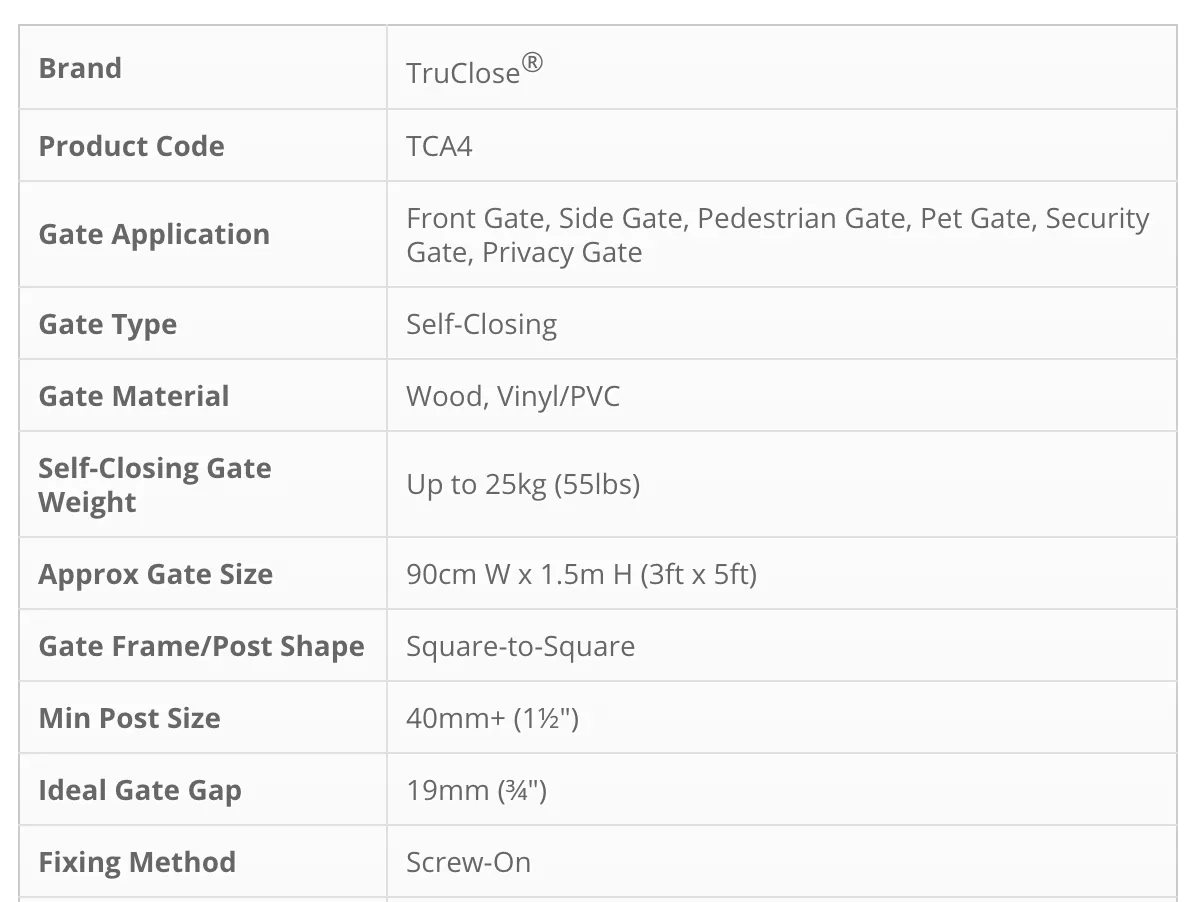Select the Product Code label

[x=131, y=146]
